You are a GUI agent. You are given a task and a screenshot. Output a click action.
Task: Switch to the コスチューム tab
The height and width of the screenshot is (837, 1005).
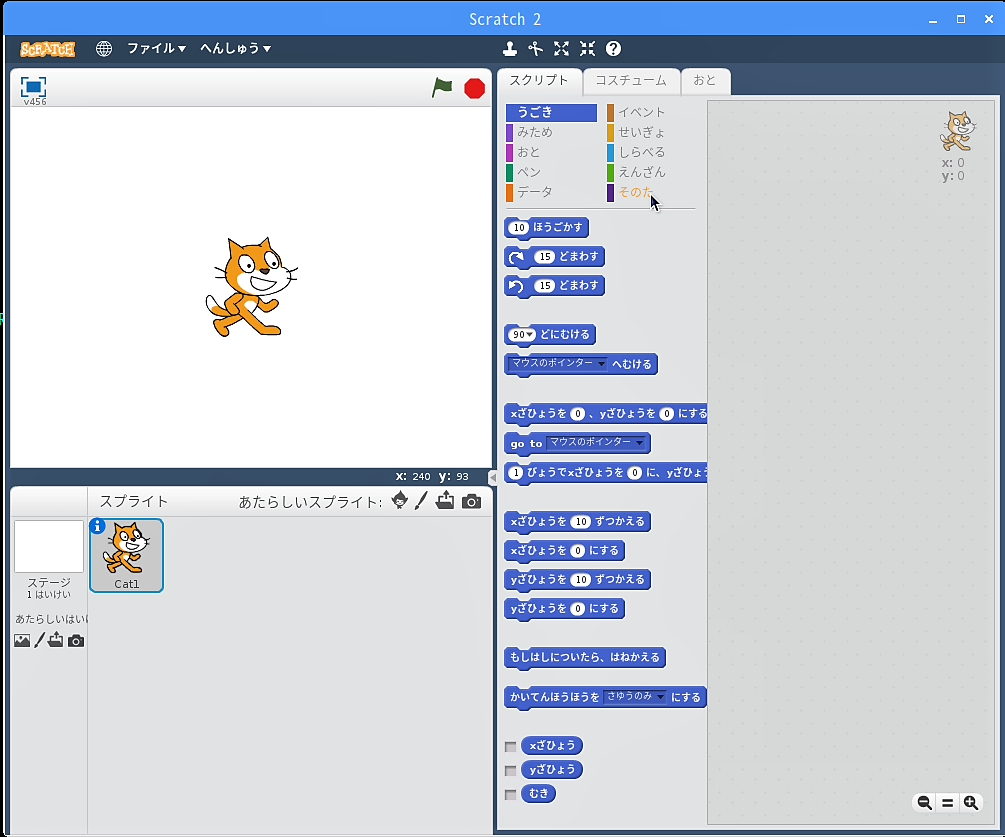631,81
